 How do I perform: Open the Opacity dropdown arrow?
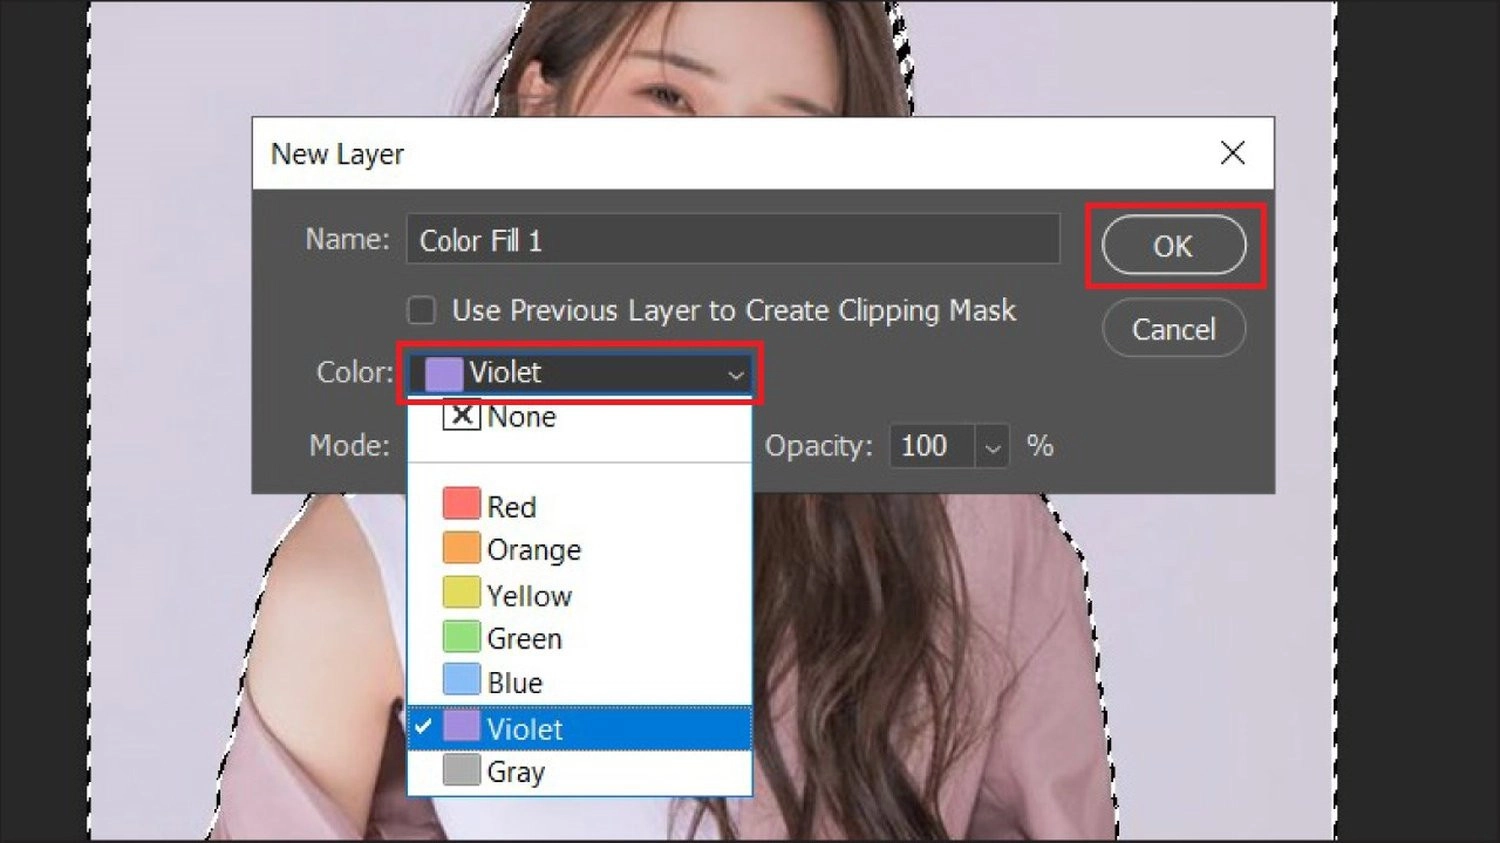992,447
